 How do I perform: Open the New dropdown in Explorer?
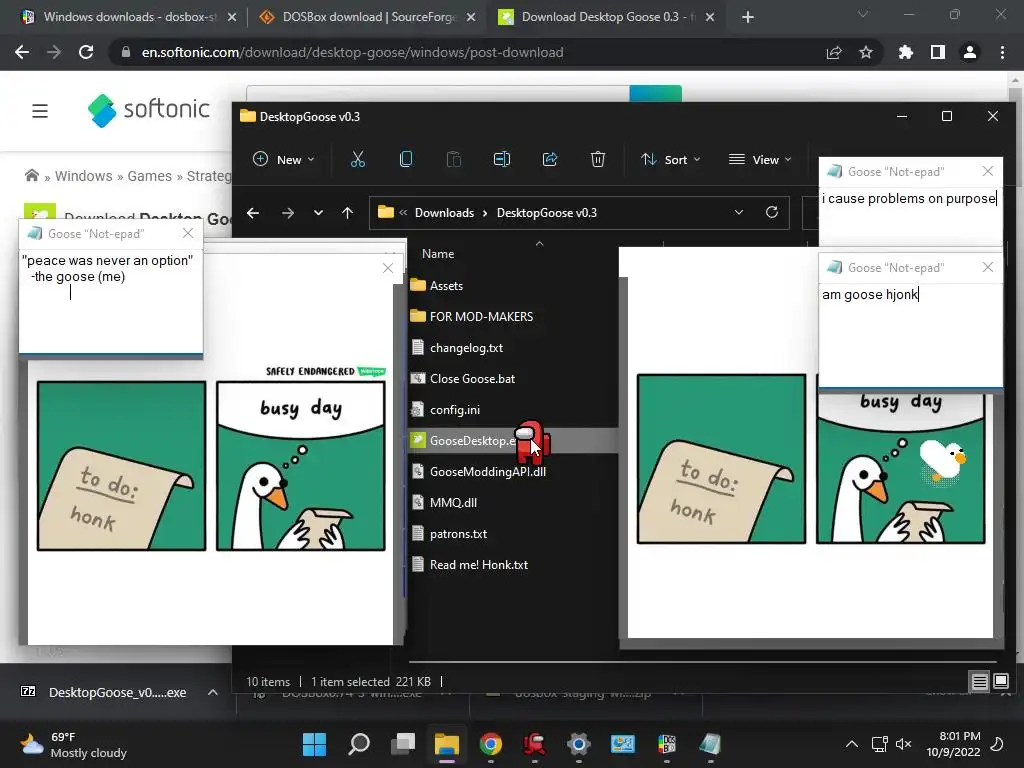pos(283,159)
